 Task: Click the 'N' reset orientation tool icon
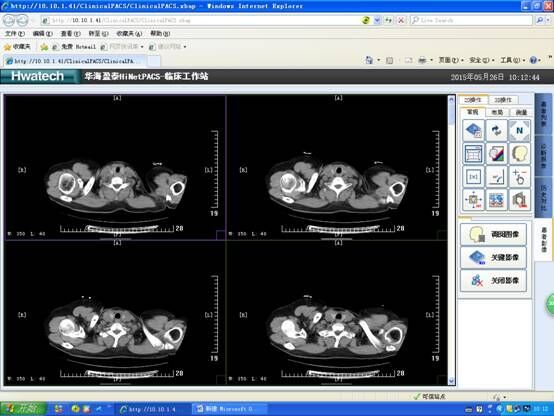pos(520,130)
